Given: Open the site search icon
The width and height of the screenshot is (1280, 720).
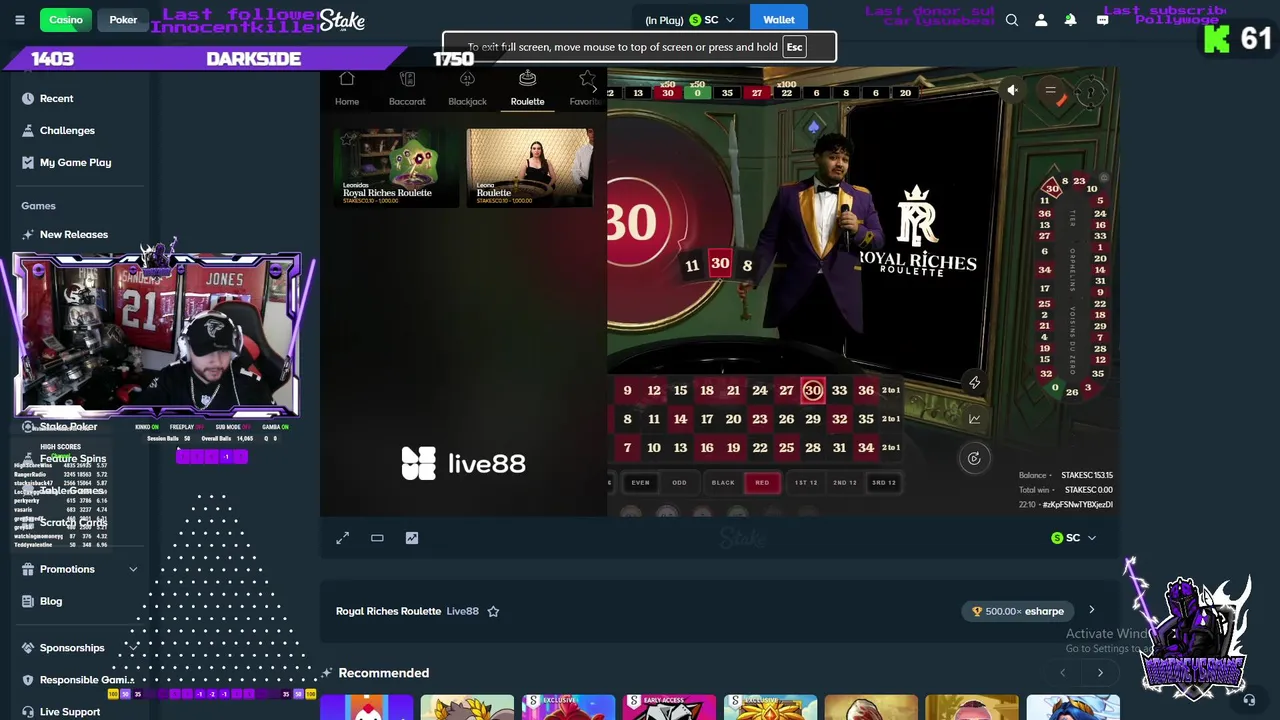Looking at the screenshot, I should coord(1012,20).
